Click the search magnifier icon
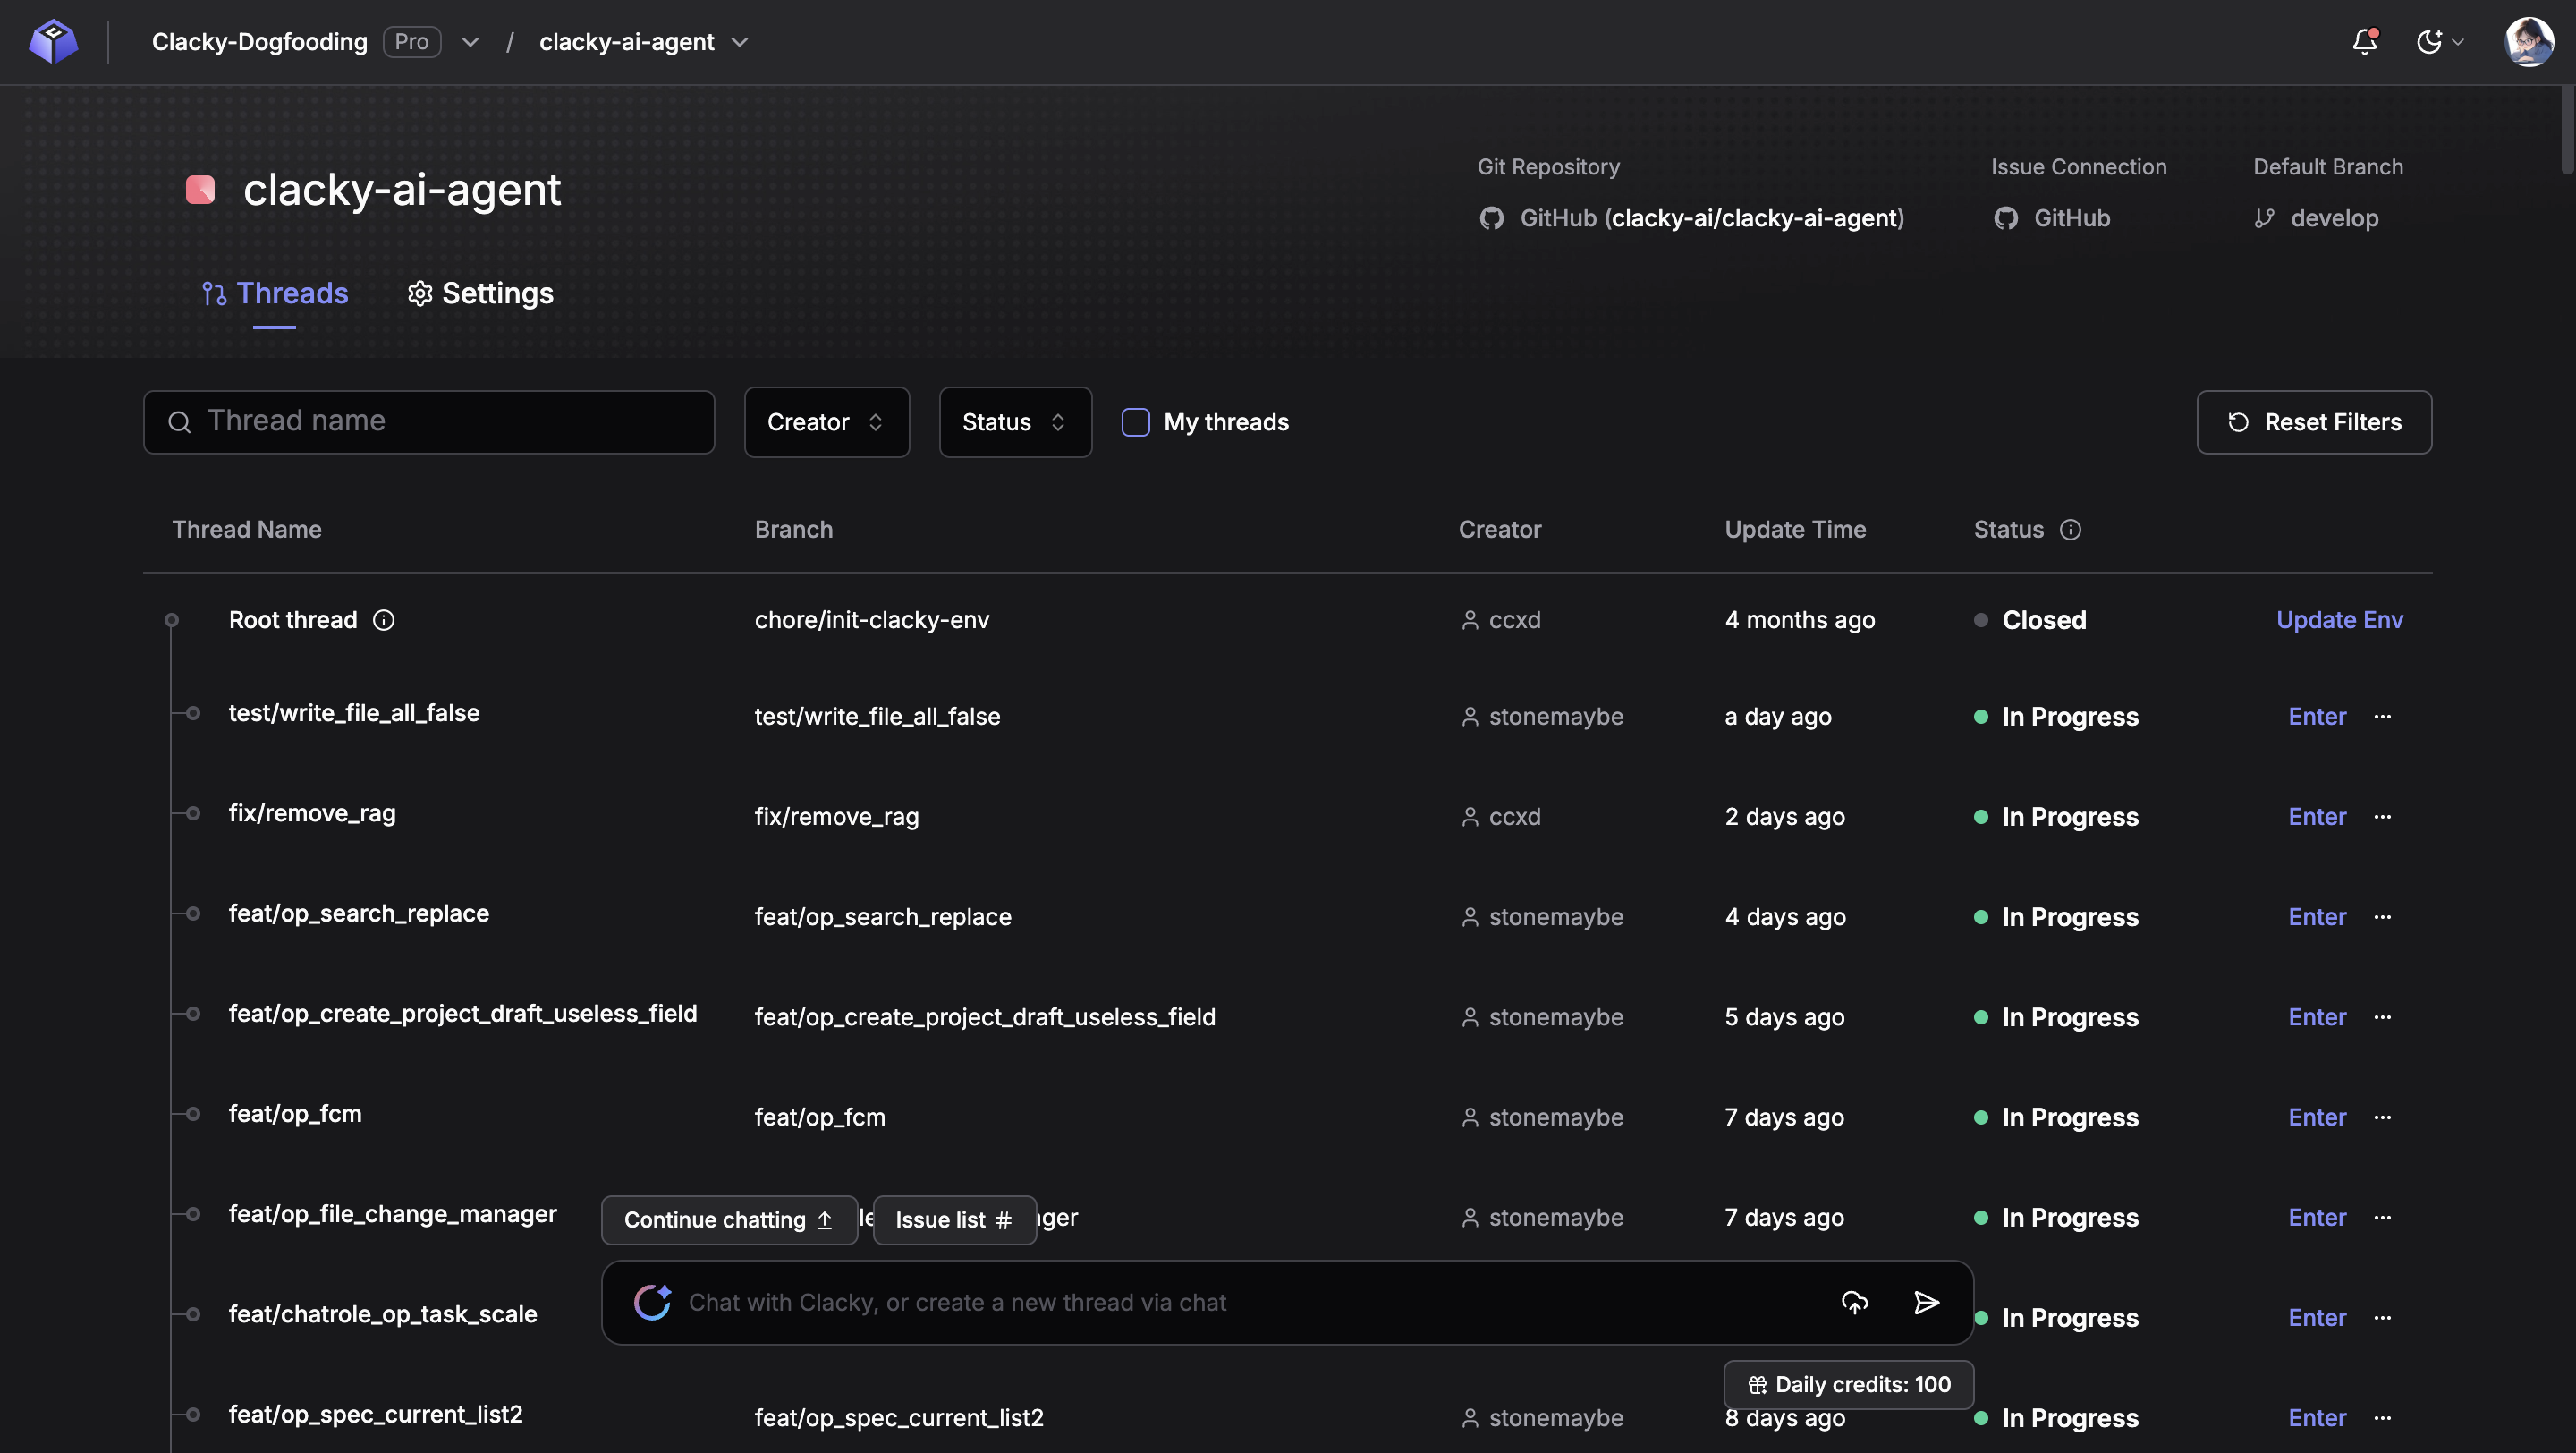The image size is (2576, 1453). (x=179, y=422)
